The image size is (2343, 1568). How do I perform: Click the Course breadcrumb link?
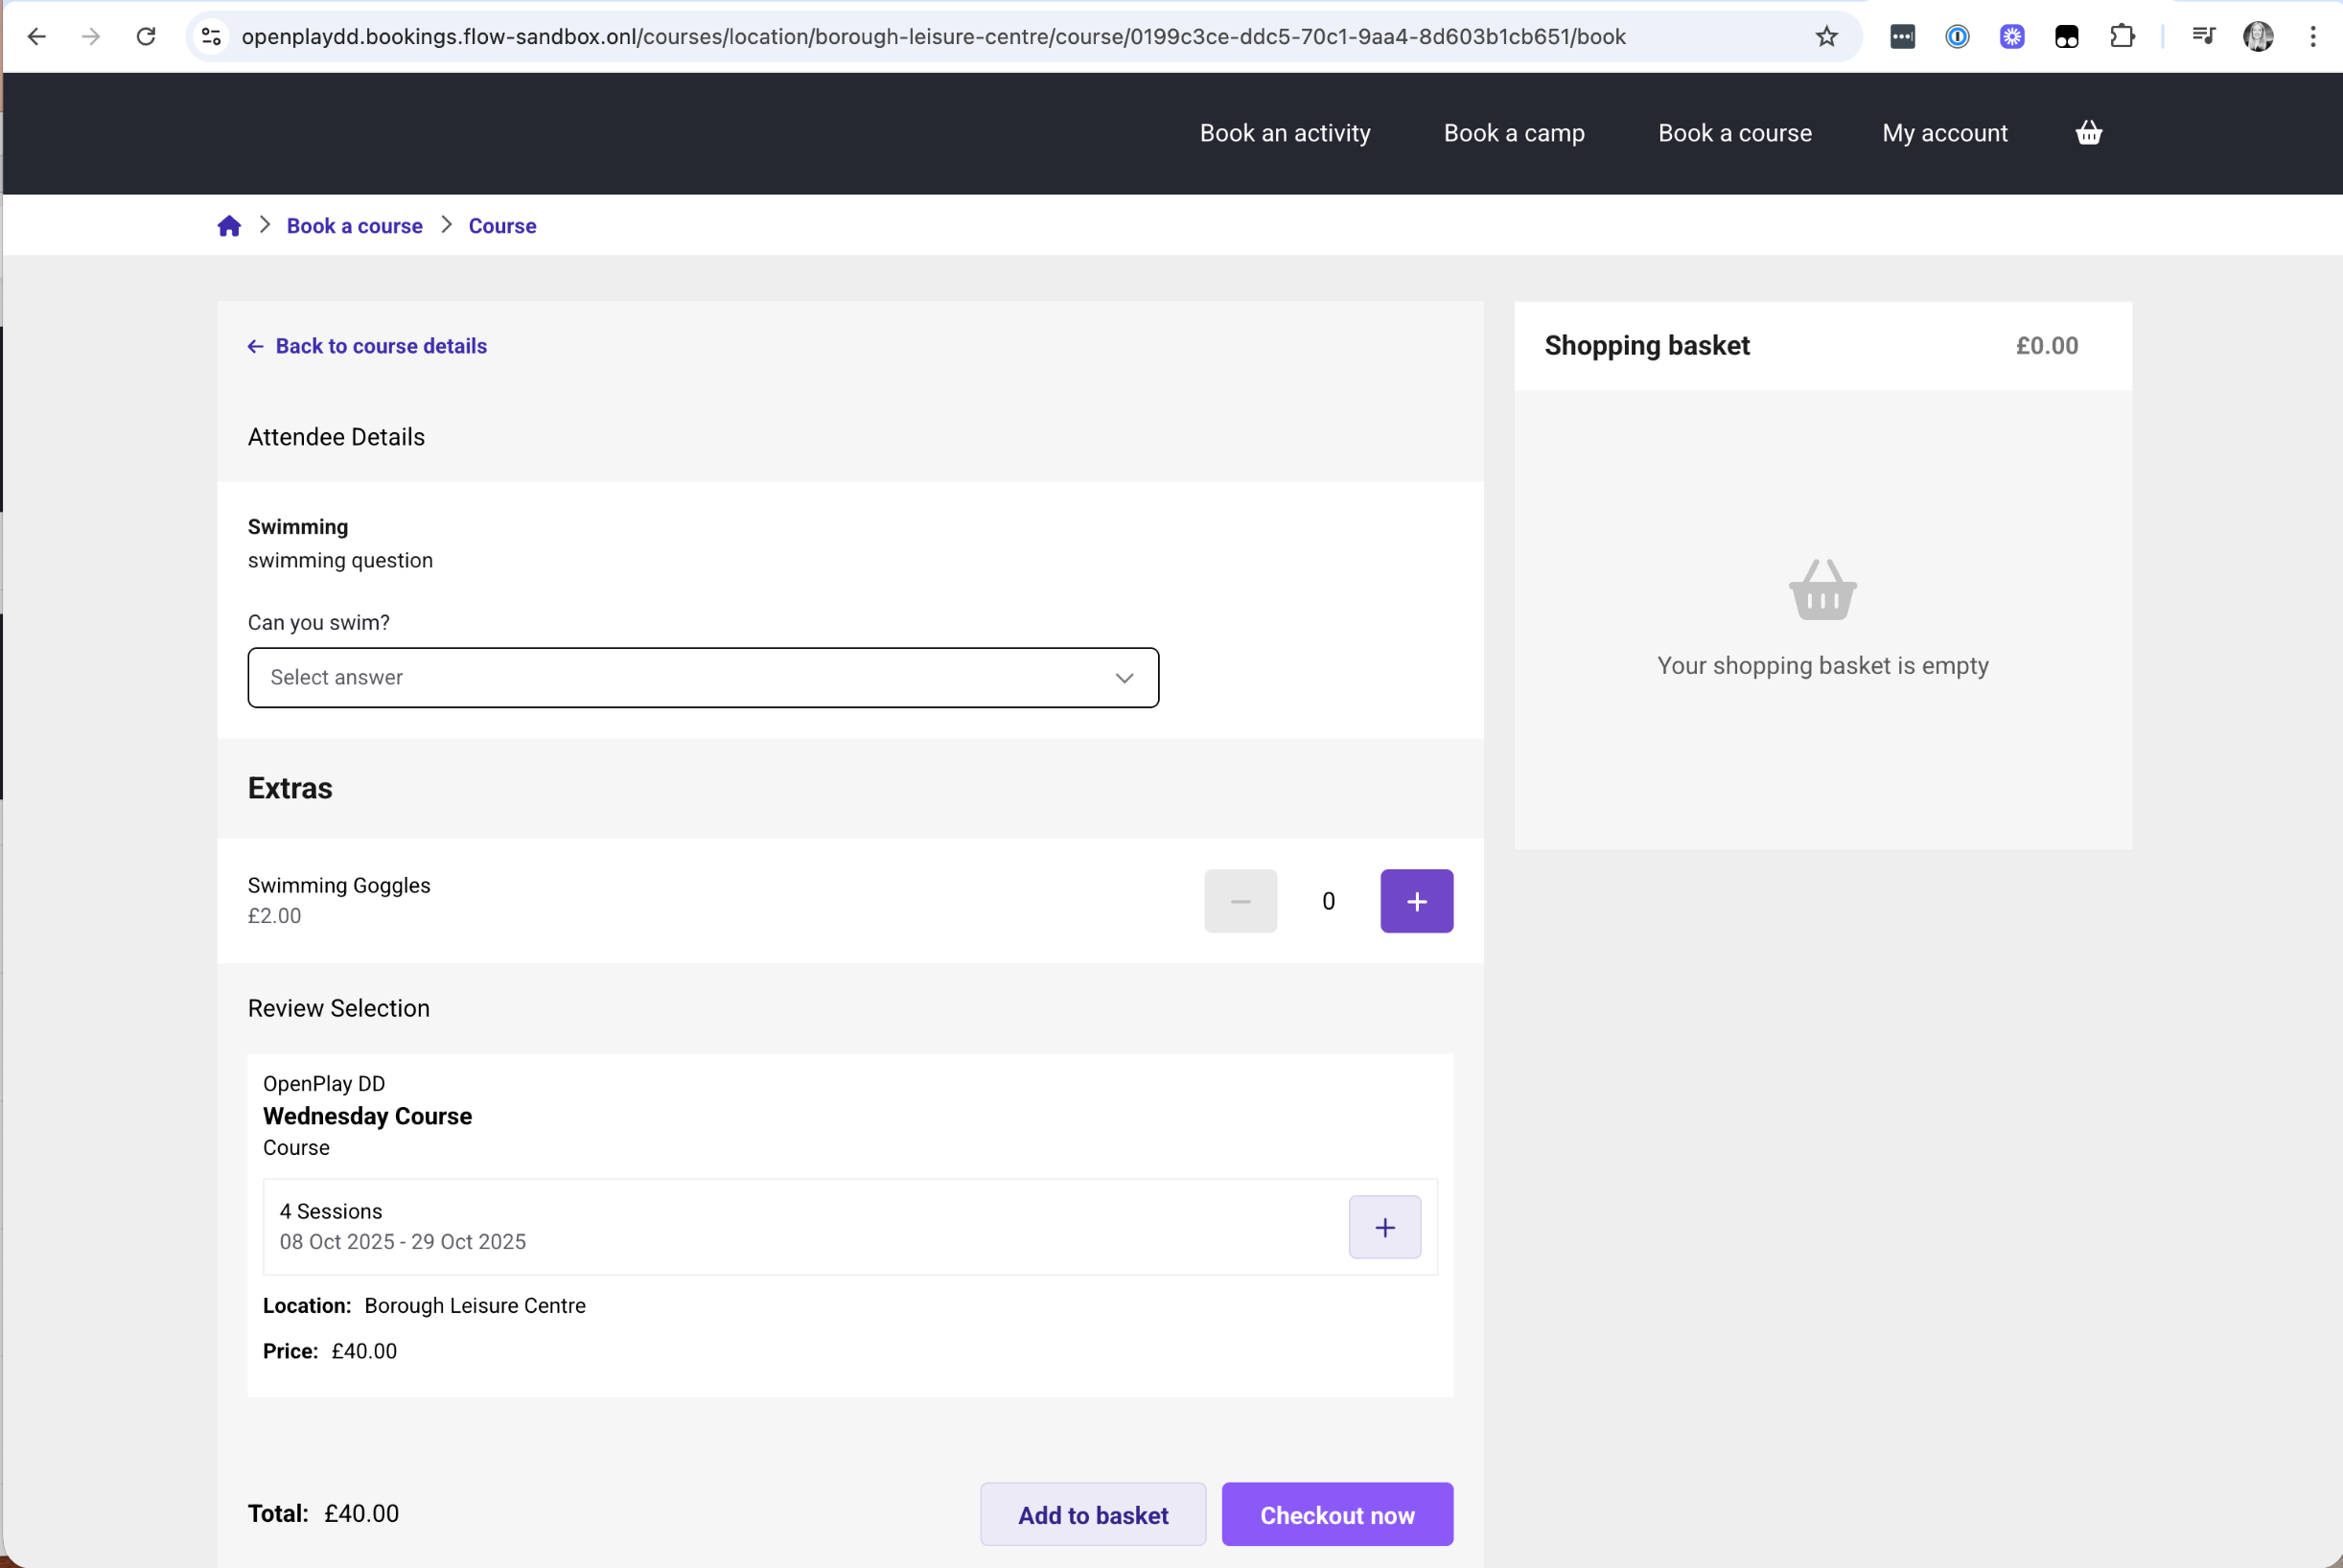(x=502, y=226)
